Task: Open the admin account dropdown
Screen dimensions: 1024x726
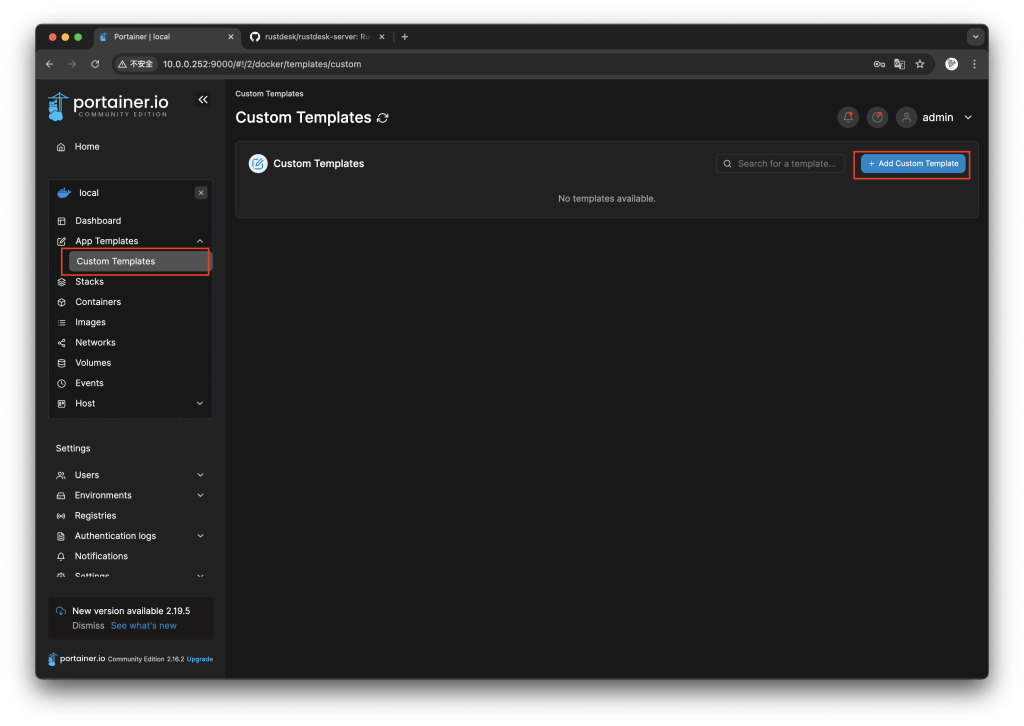Action: 937,117
